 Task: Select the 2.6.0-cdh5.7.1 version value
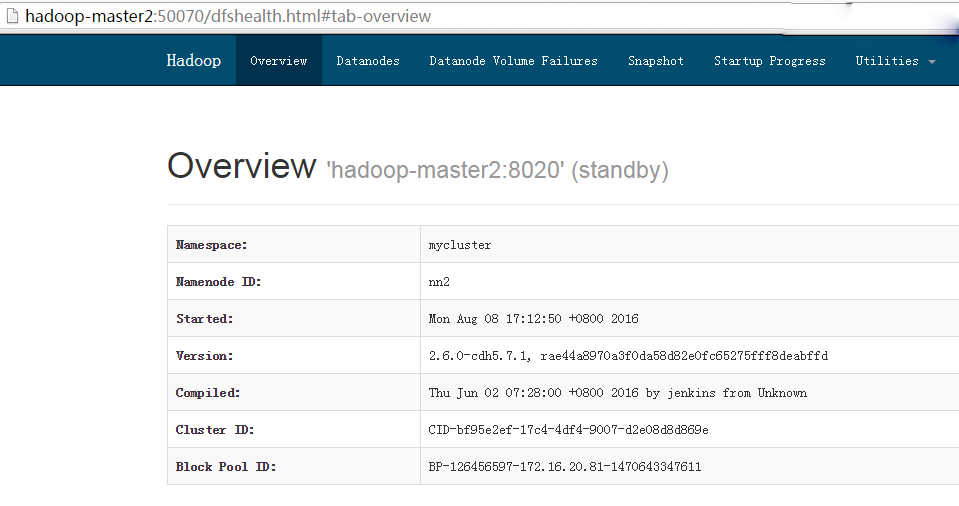pos(628,355)
